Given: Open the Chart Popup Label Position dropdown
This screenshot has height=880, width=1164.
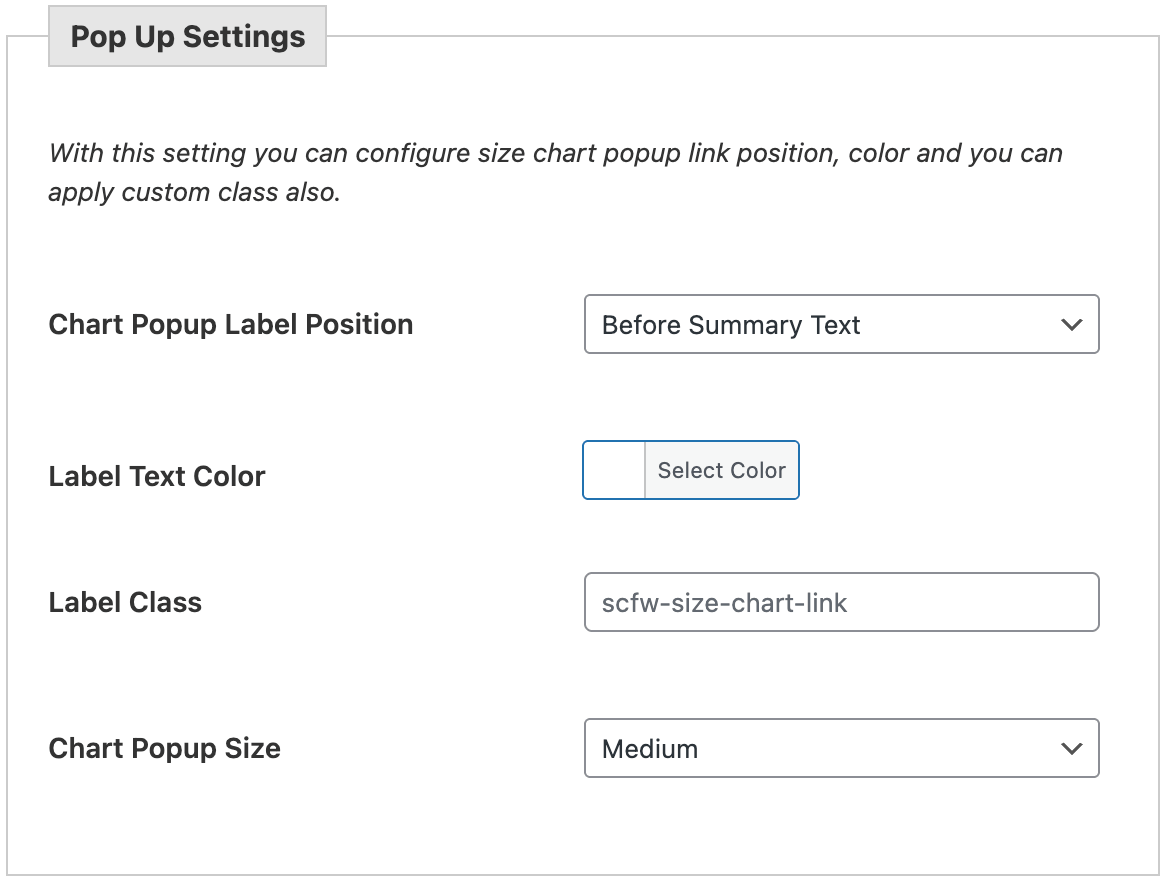Looking at the screenshot, I should pos(841,324).
